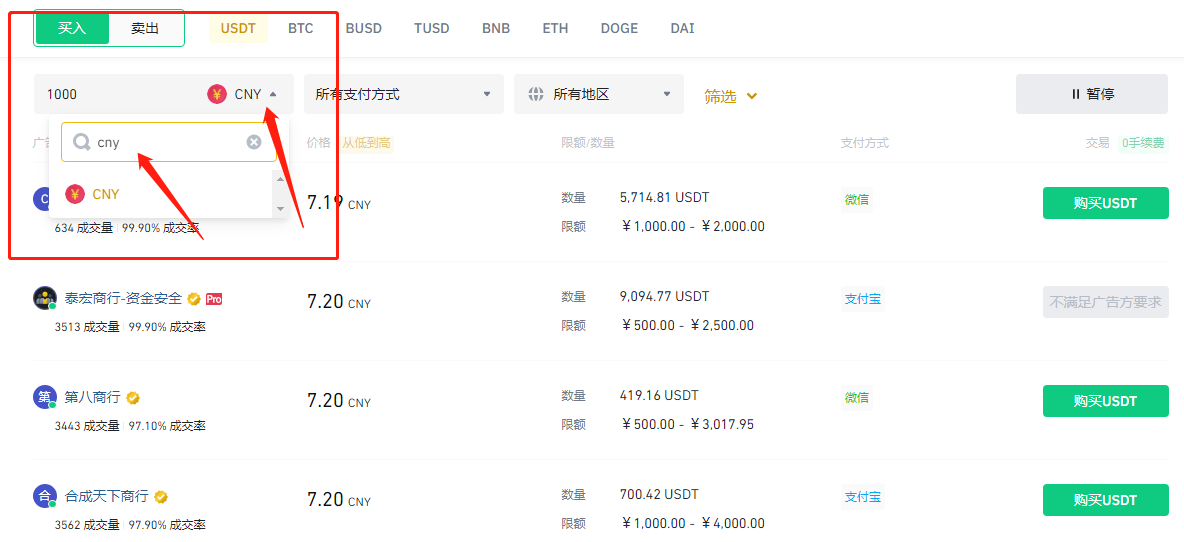Select CNY option in currency list
The width and height of the screenshot is (1184, 542).
(105, 194)
